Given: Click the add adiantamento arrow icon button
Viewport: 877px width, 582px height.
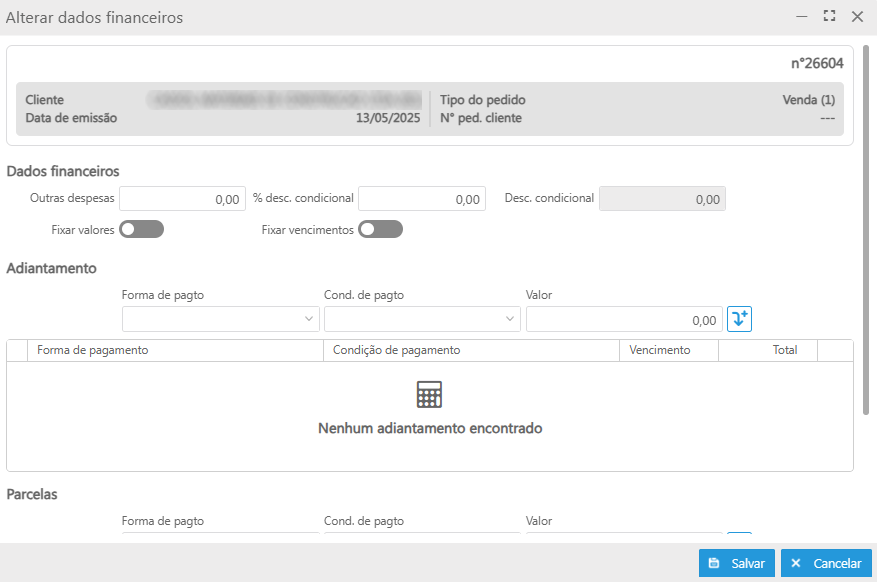Looking at the screenshot, I should tap(739, 319).
